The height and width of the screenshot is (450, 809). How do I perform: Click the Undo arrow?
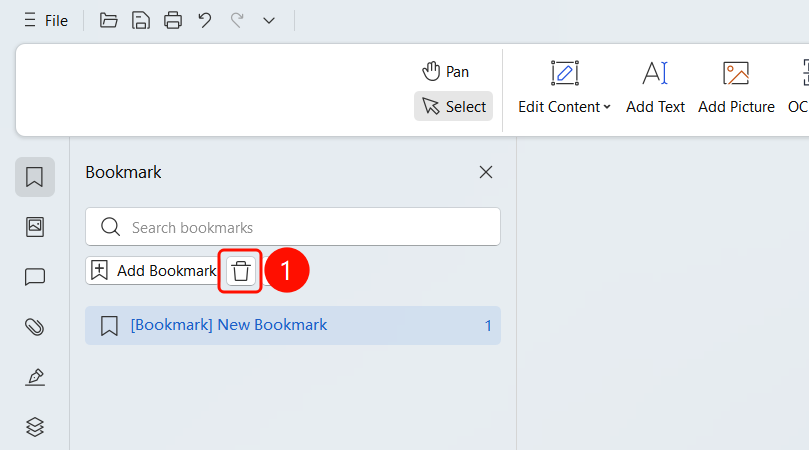click(205, 21)
